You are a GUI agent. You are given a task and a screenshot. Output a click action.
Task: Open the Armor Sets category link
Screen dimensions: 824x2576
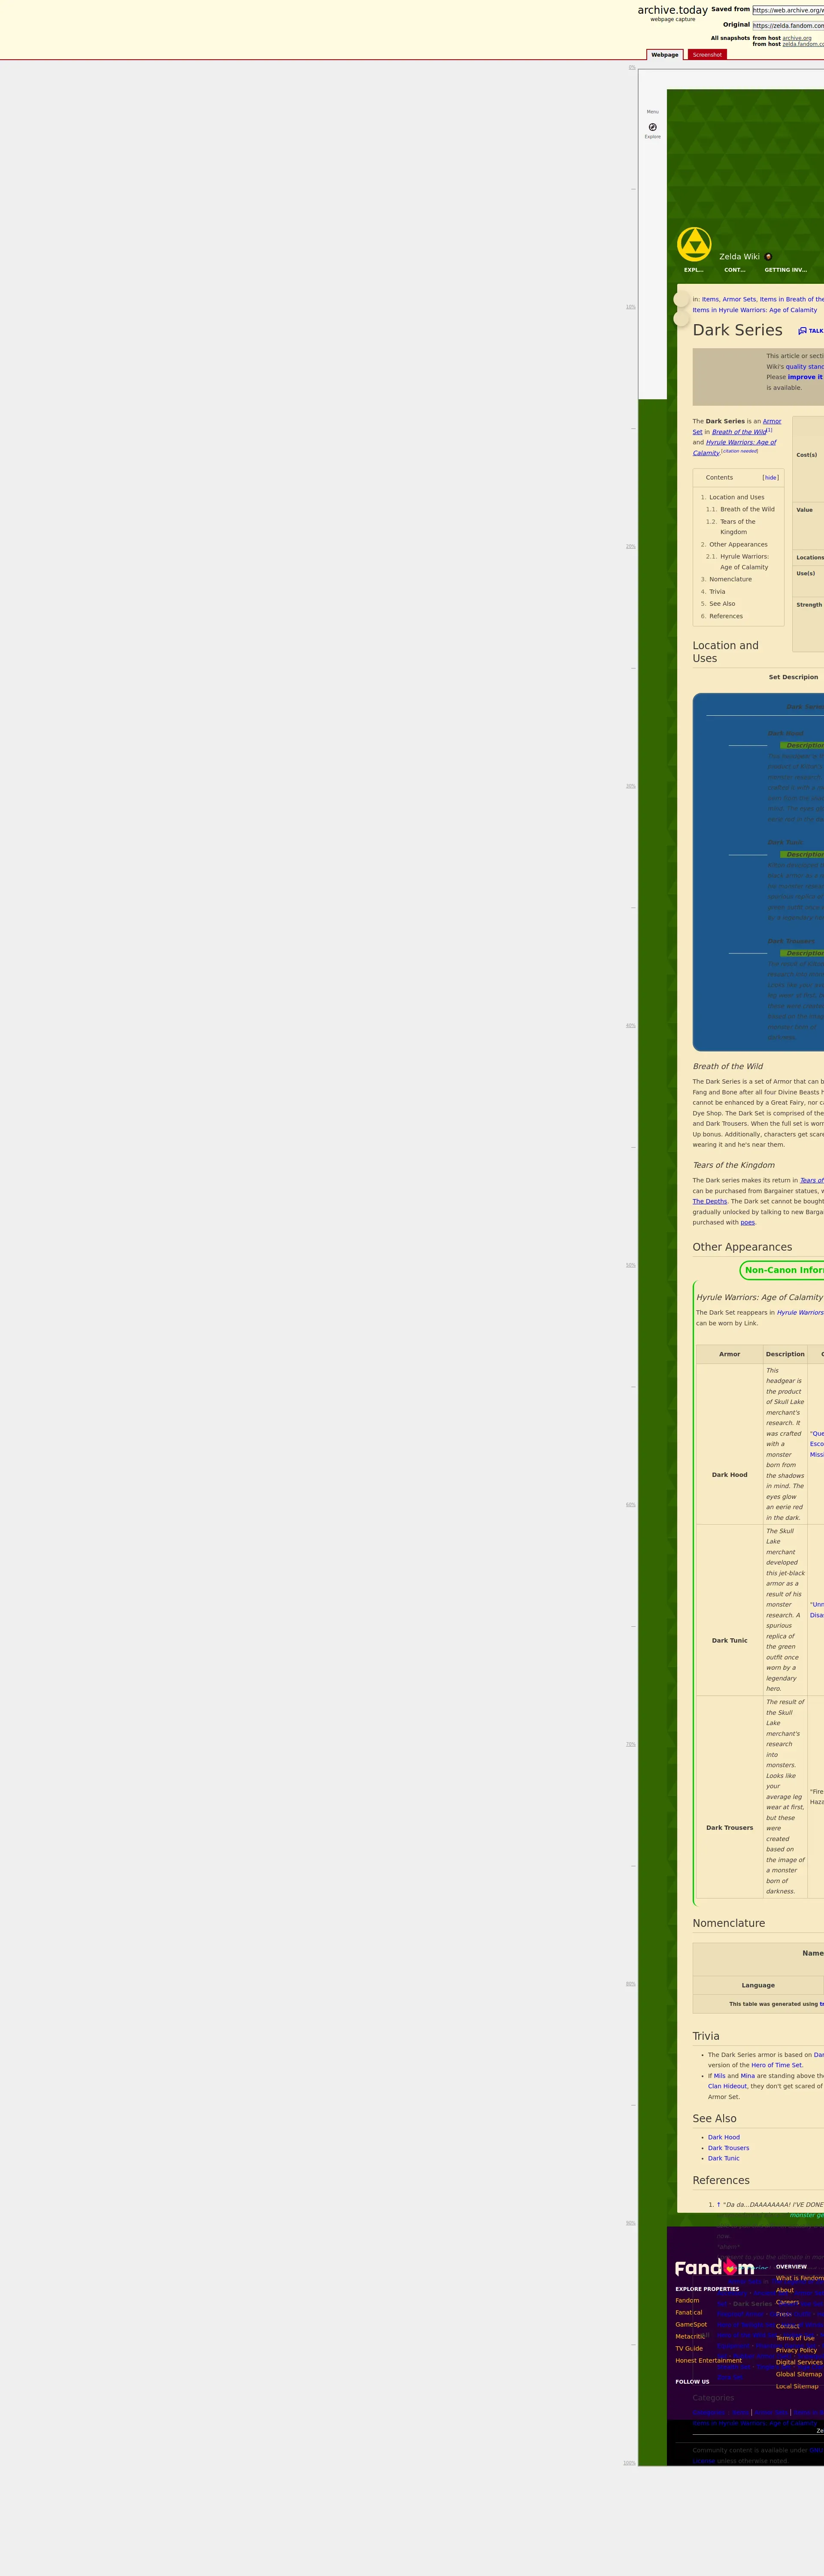click(739, 299)
